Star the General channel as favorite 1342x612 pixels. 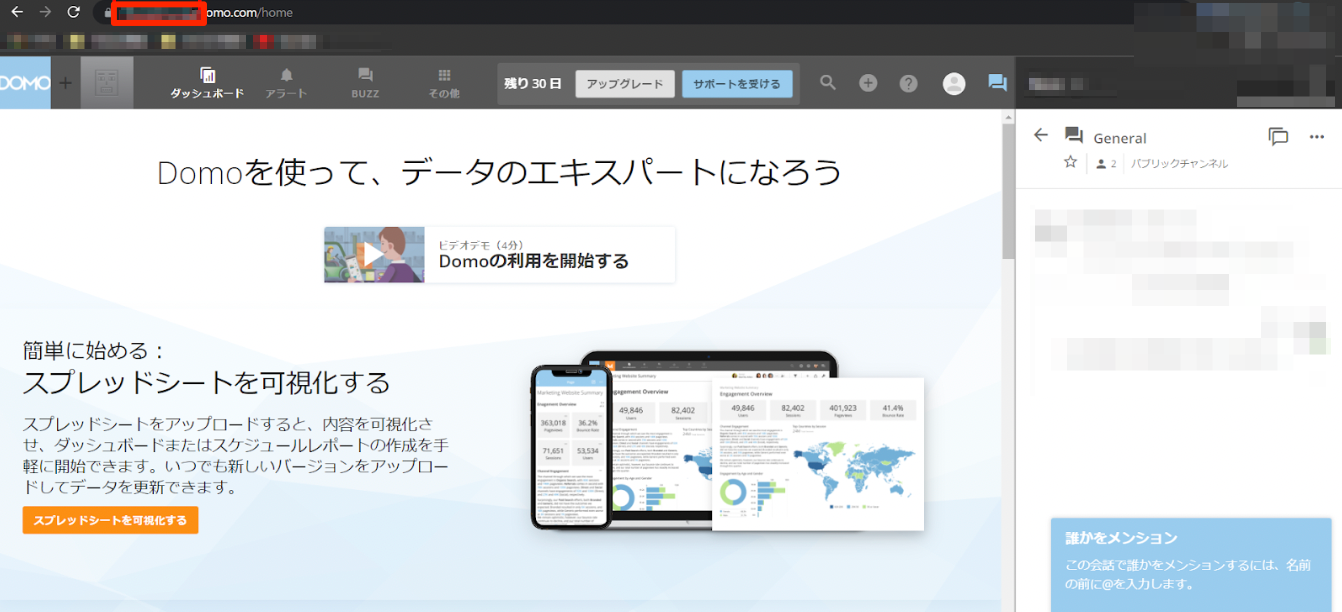click(1070, 162)
